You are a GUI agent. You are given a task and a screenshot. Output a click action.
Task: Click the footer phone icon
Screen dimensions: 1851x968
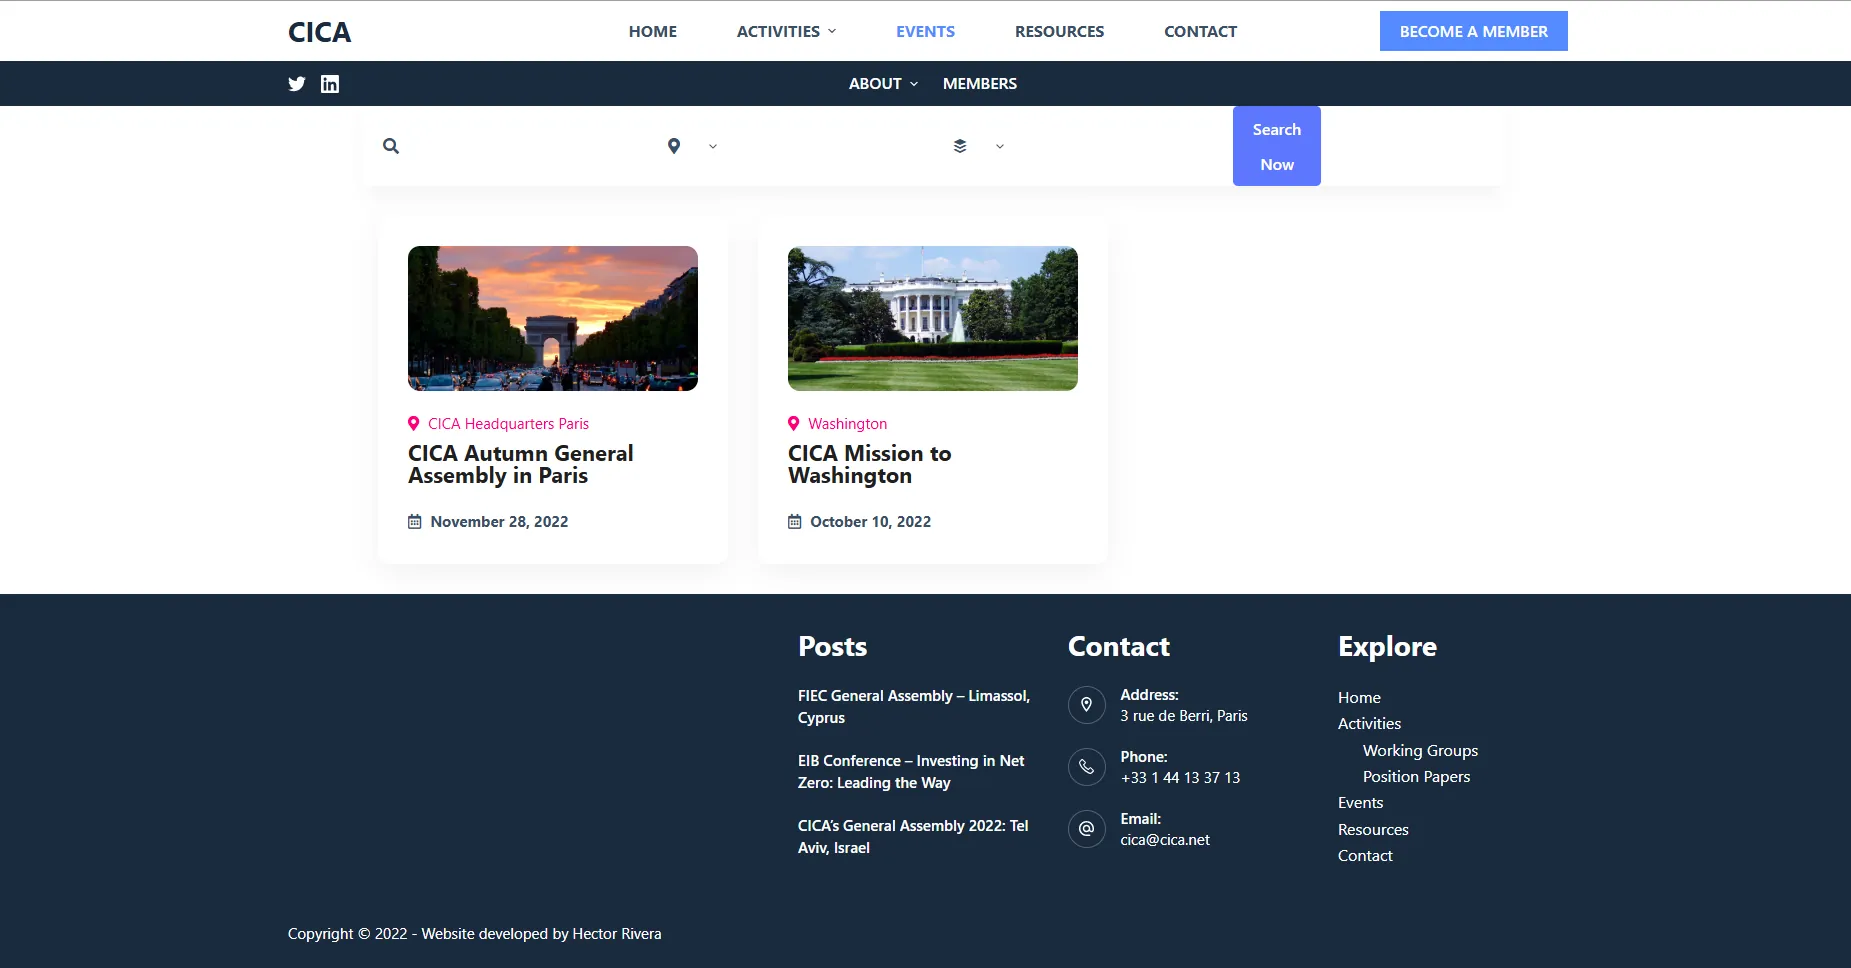tap(1086, 767)
